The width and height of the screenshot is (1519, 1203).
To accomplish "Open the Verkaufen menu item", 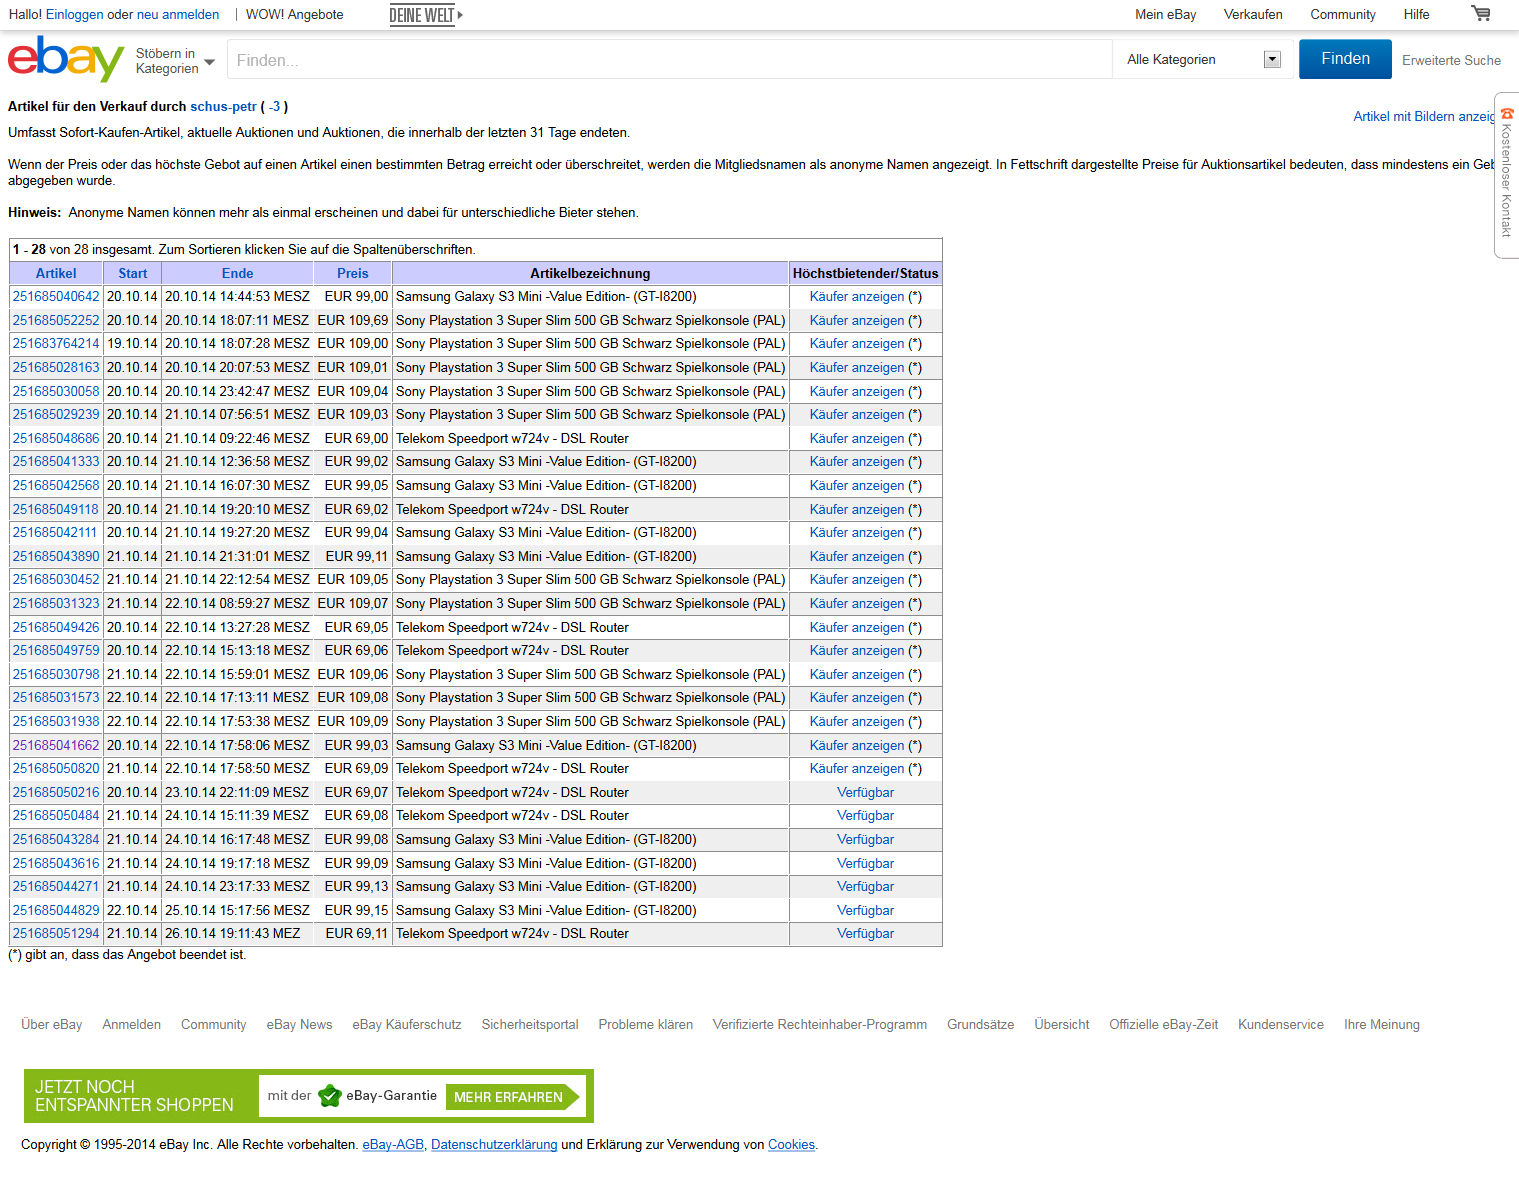I will [1253, 15].
